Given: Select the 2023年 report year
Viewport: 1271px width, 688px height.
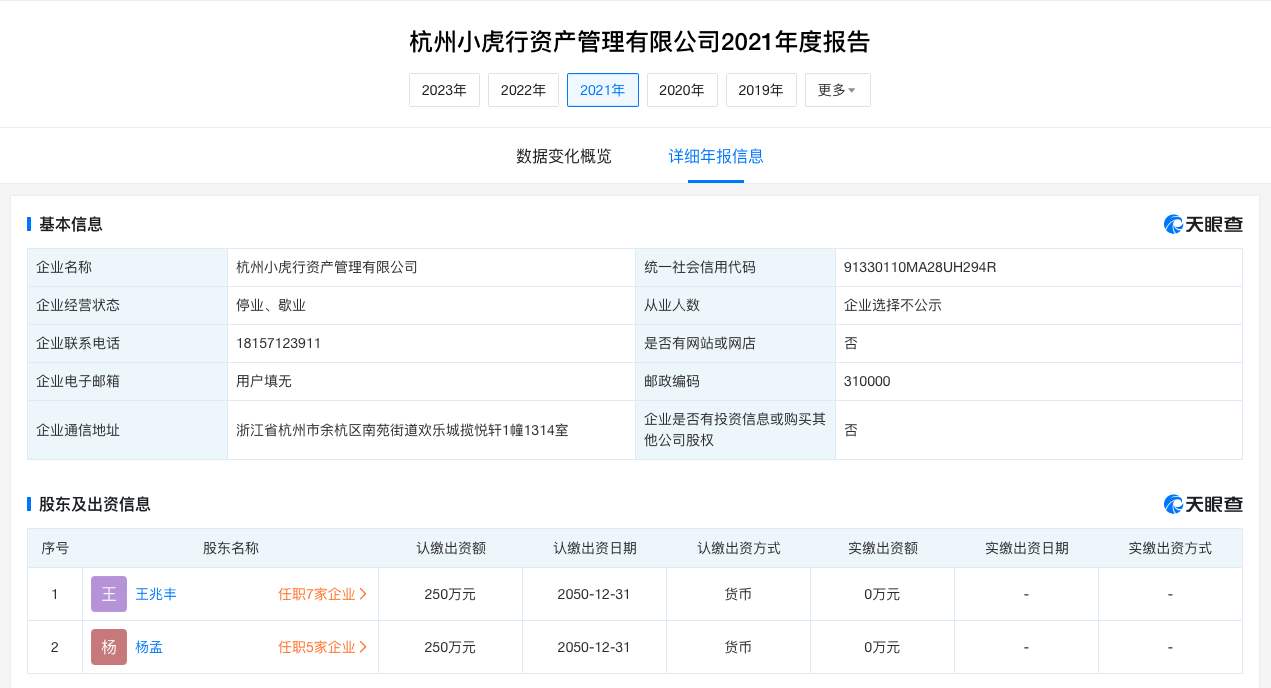Looking at the screenshot, I should click(x=444, y=90).
